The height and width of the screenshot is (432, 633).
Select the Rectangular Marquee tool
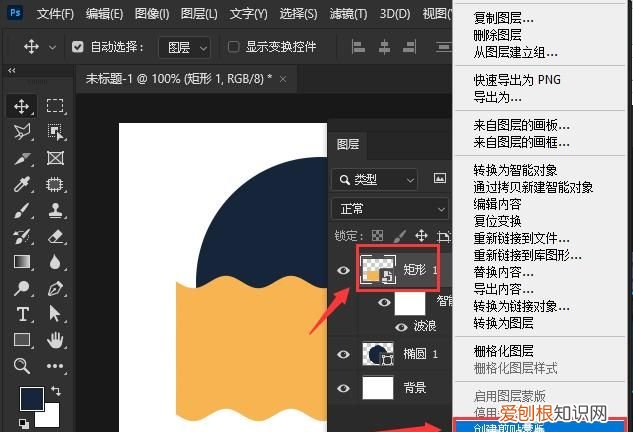[55, 106]
